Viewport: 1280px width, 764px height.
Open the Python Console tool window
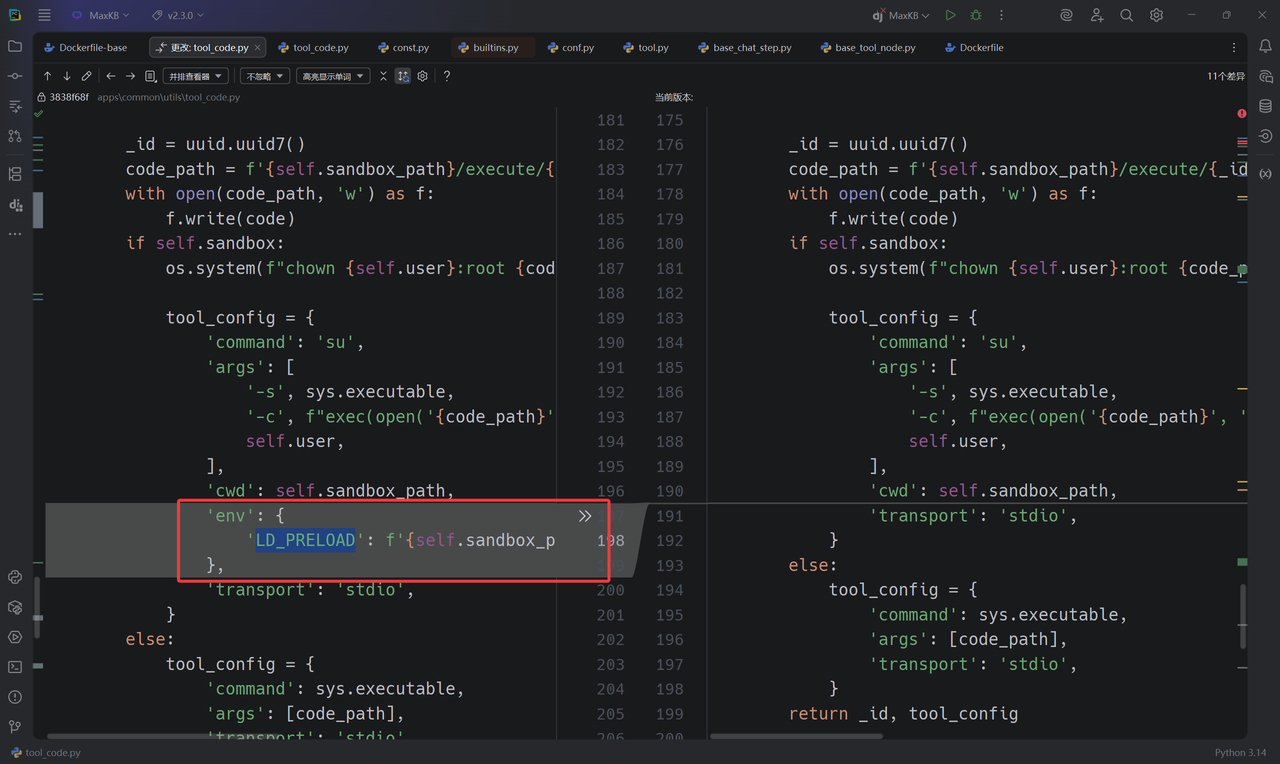(x=15, y=577)
